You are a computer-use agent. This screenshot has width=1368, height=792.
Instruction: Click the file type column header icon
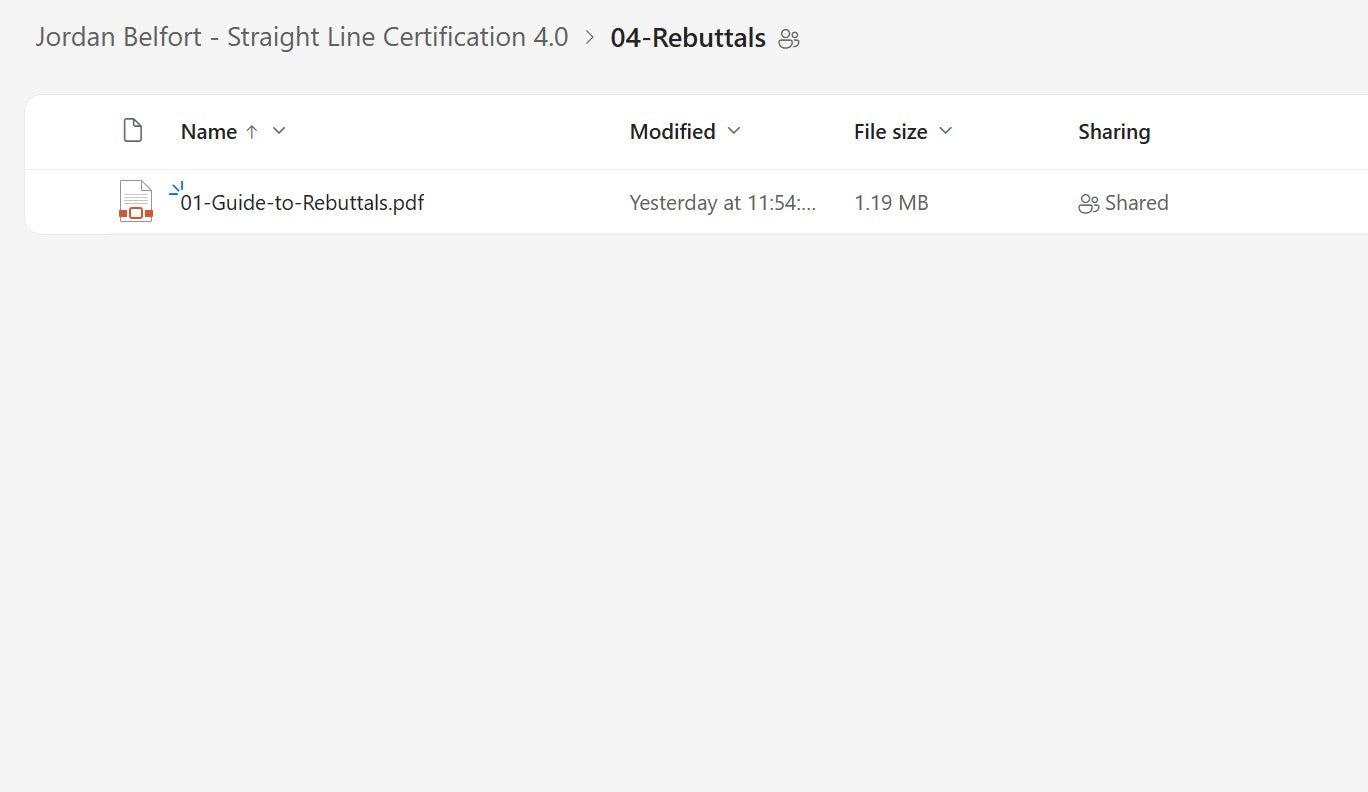pyautogui.click(x=132, y=131)
